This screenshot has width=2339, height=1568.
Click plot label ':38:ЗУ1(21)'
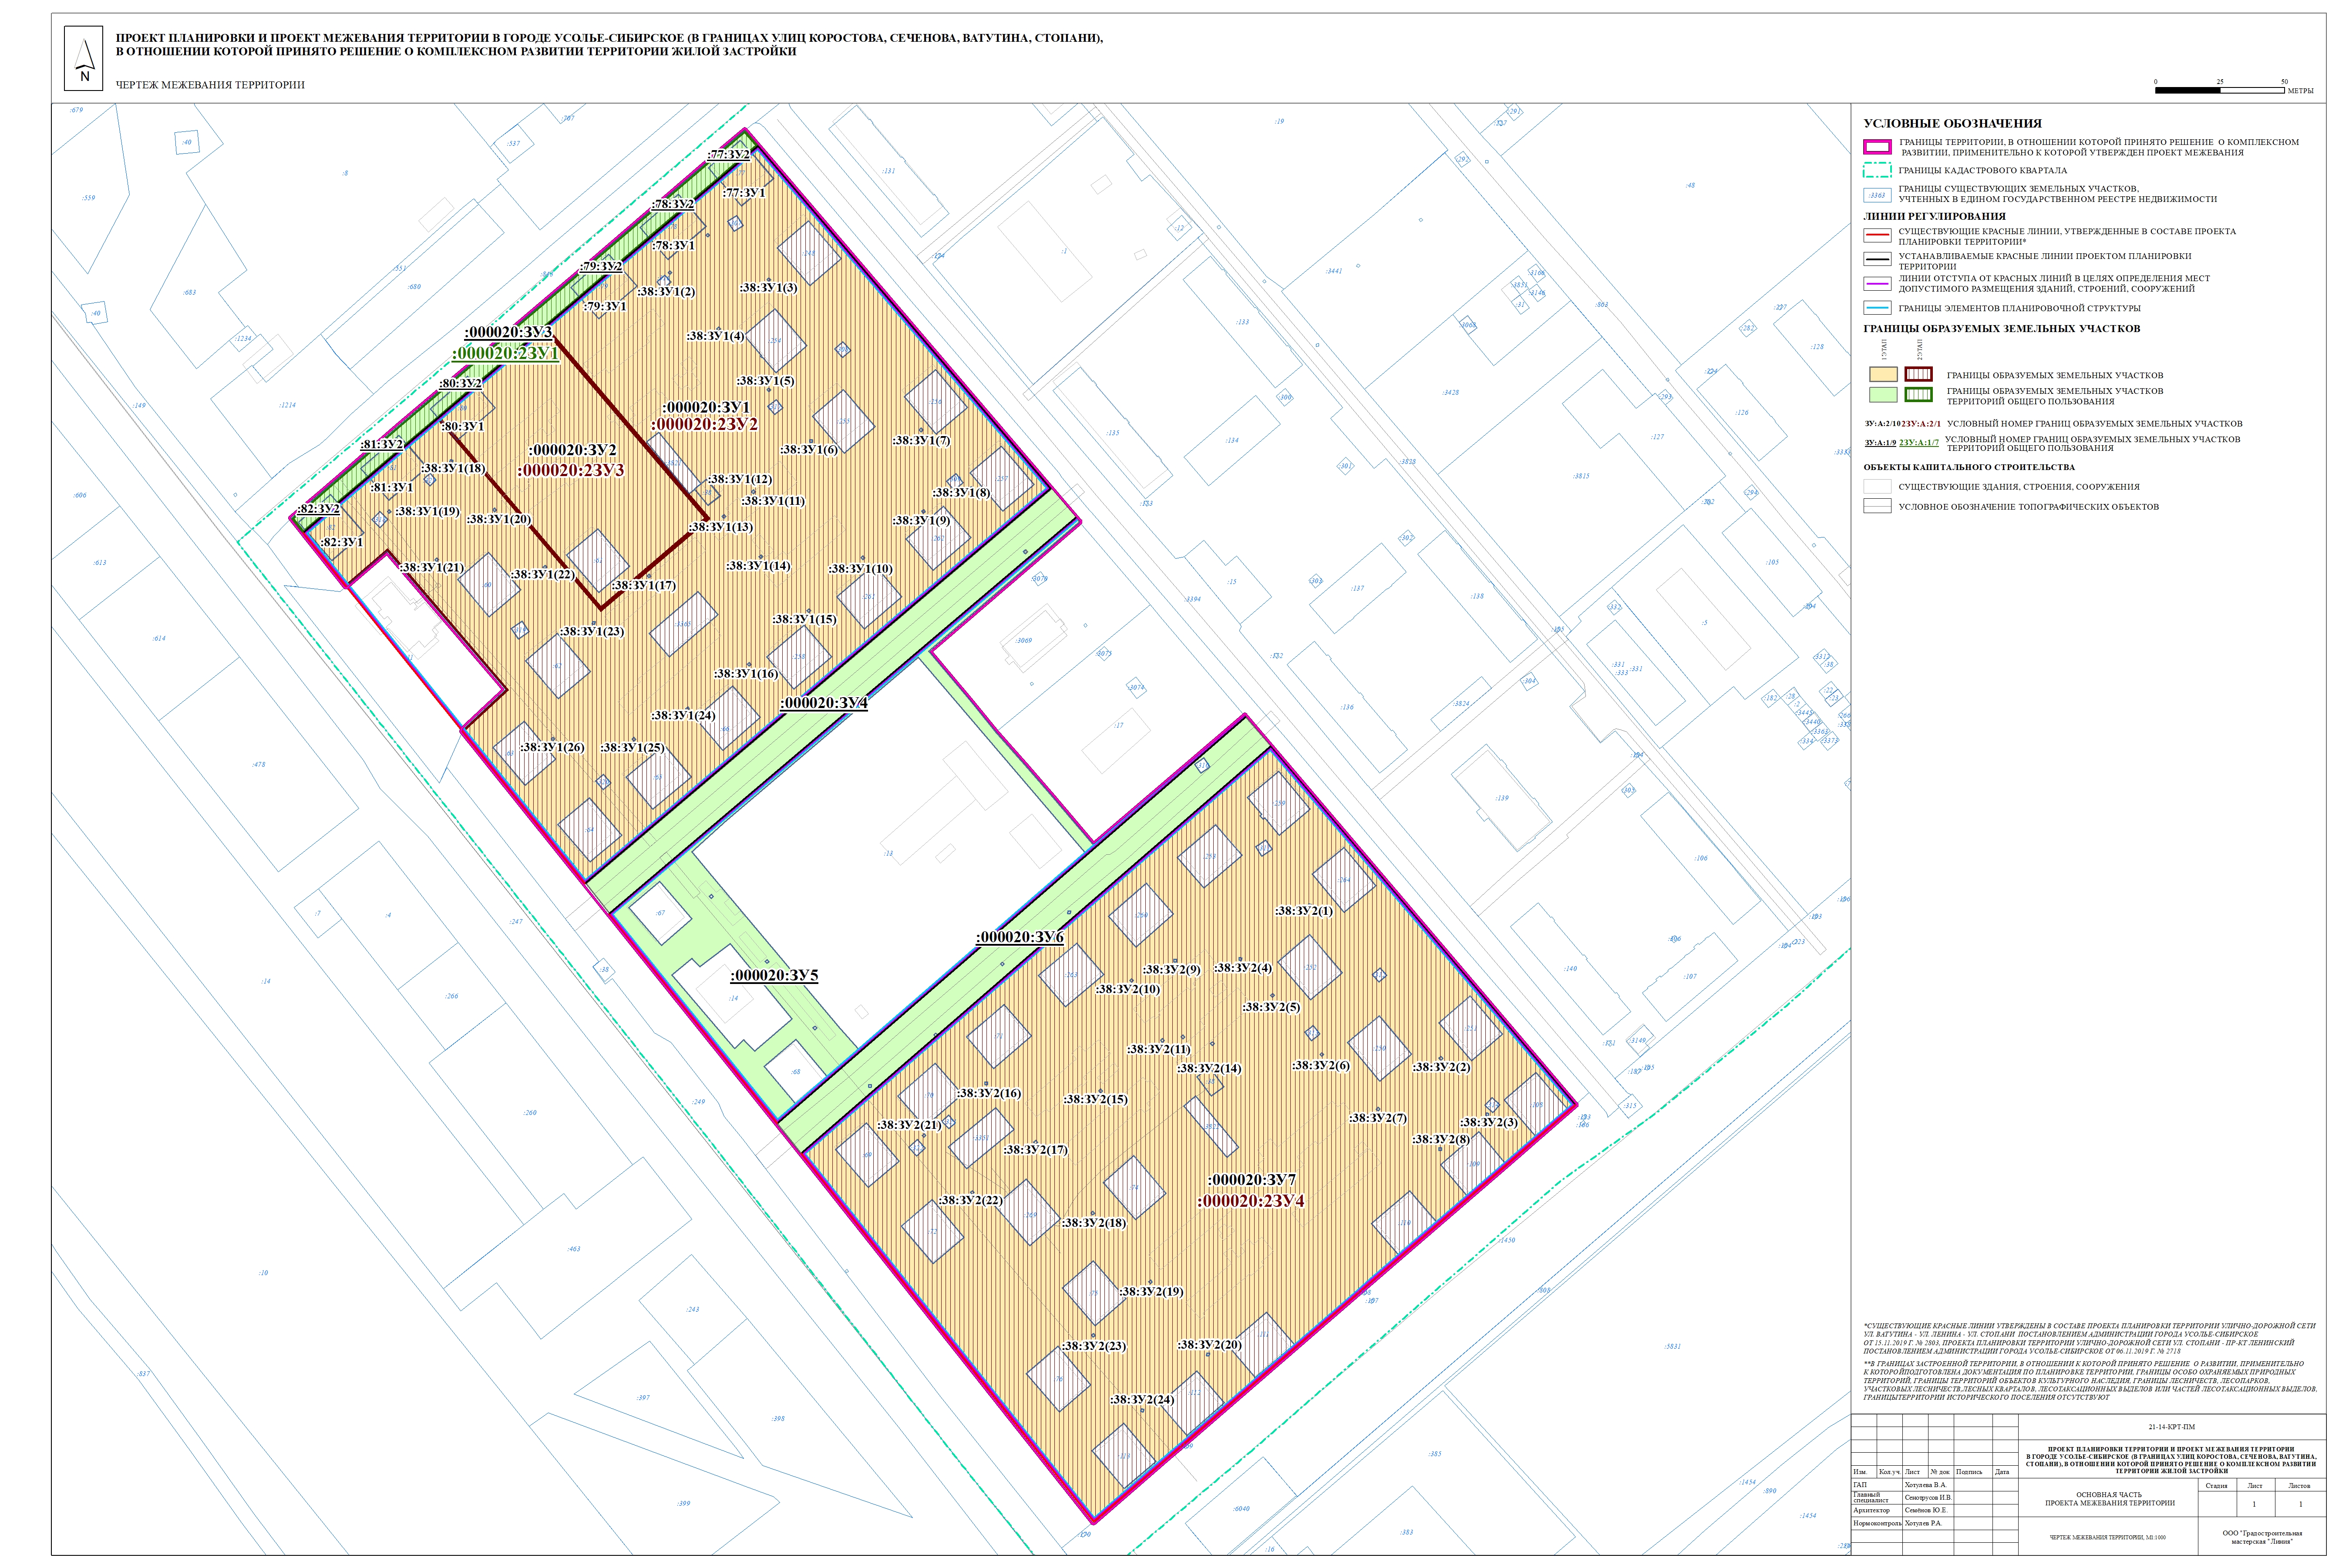432,567
